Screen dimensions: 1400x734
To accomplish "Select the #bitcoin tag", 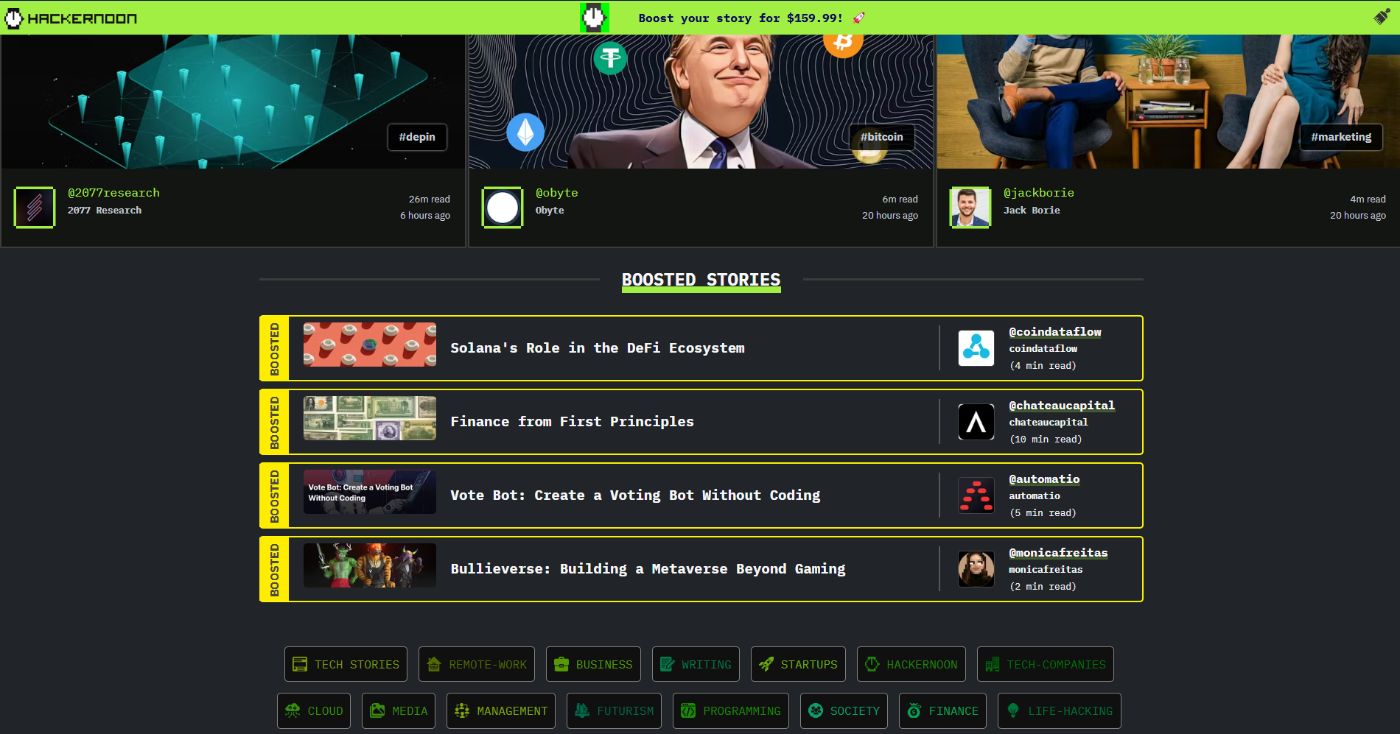I will click(x=881, y=137).
